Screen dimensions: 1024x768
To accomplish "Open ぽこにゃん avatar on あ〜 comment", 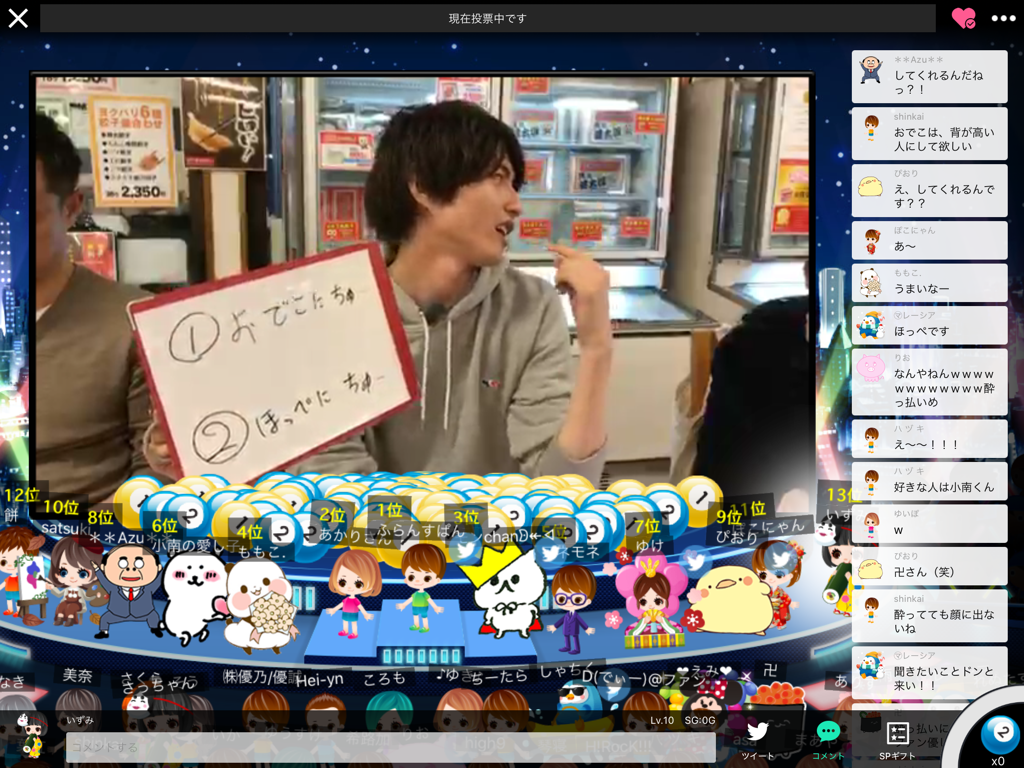I will (x=871, y=241).
